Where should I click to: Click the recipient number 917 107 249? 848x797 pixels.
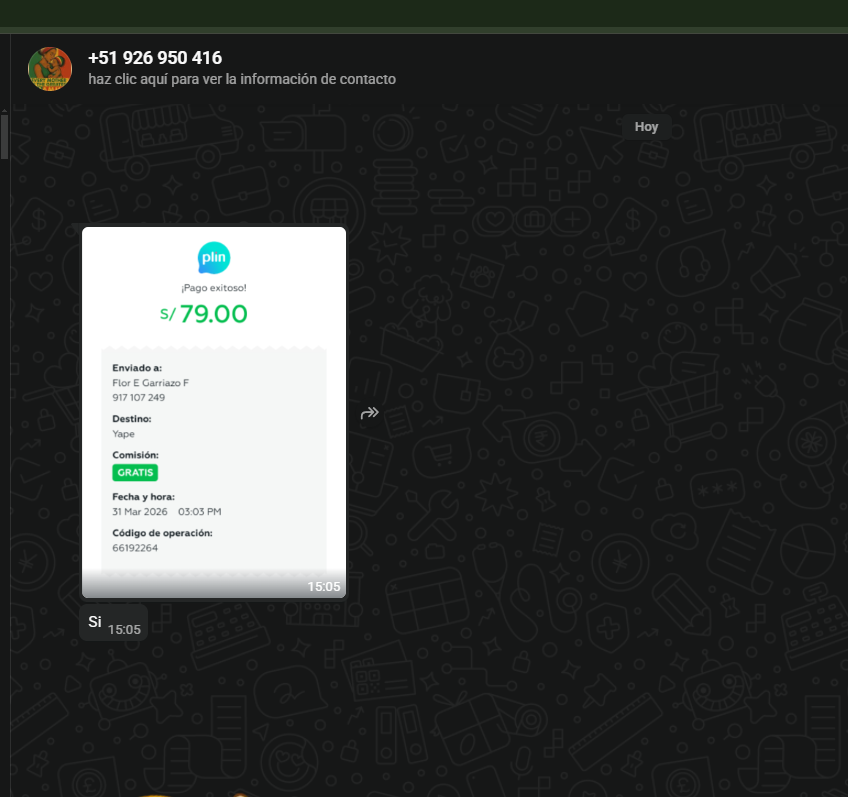[139, 397]
